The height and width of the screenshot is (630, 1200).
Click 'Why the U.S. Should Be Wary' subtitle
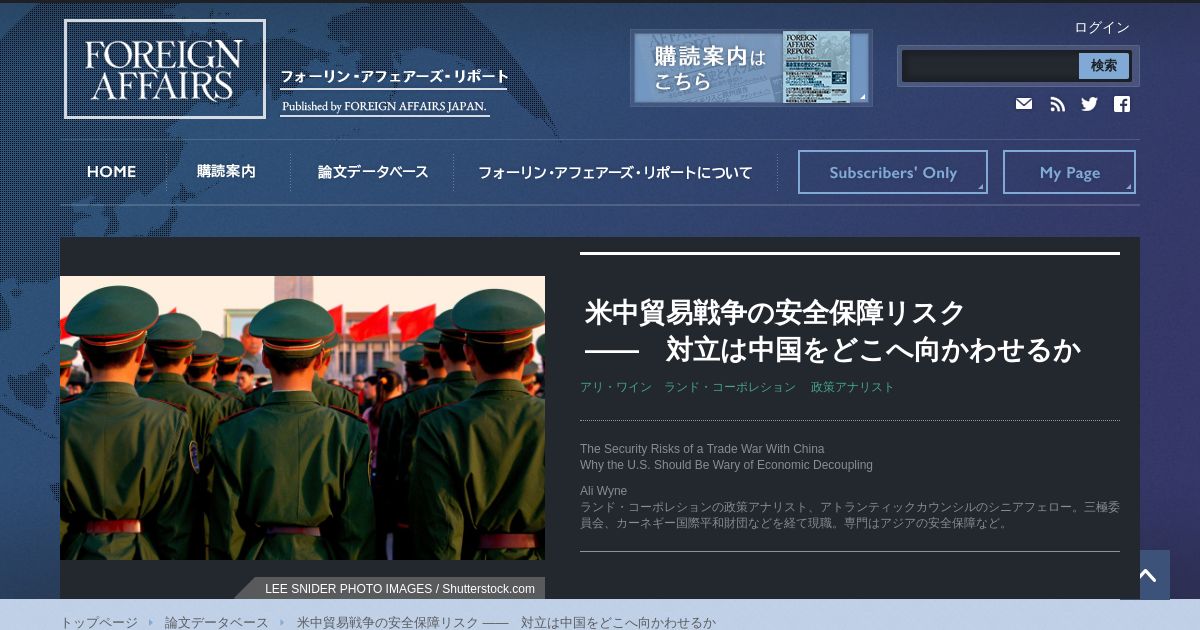(x=726, y=465)
